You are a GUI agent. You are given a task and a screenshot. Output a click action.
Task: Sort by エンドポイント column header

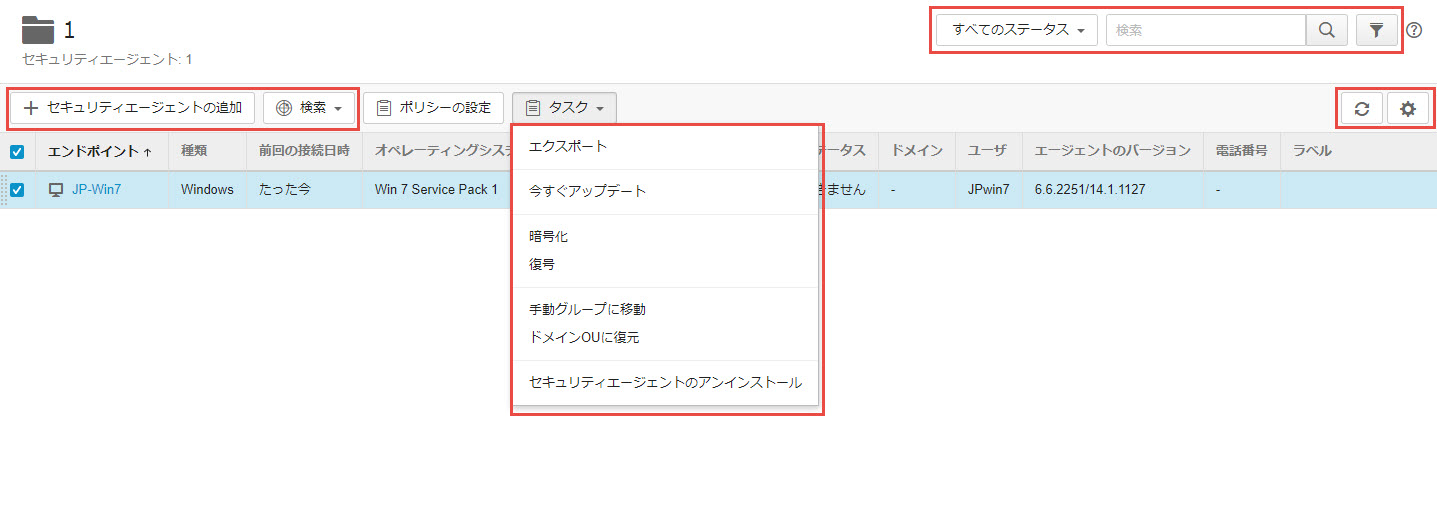coord(100,151)
